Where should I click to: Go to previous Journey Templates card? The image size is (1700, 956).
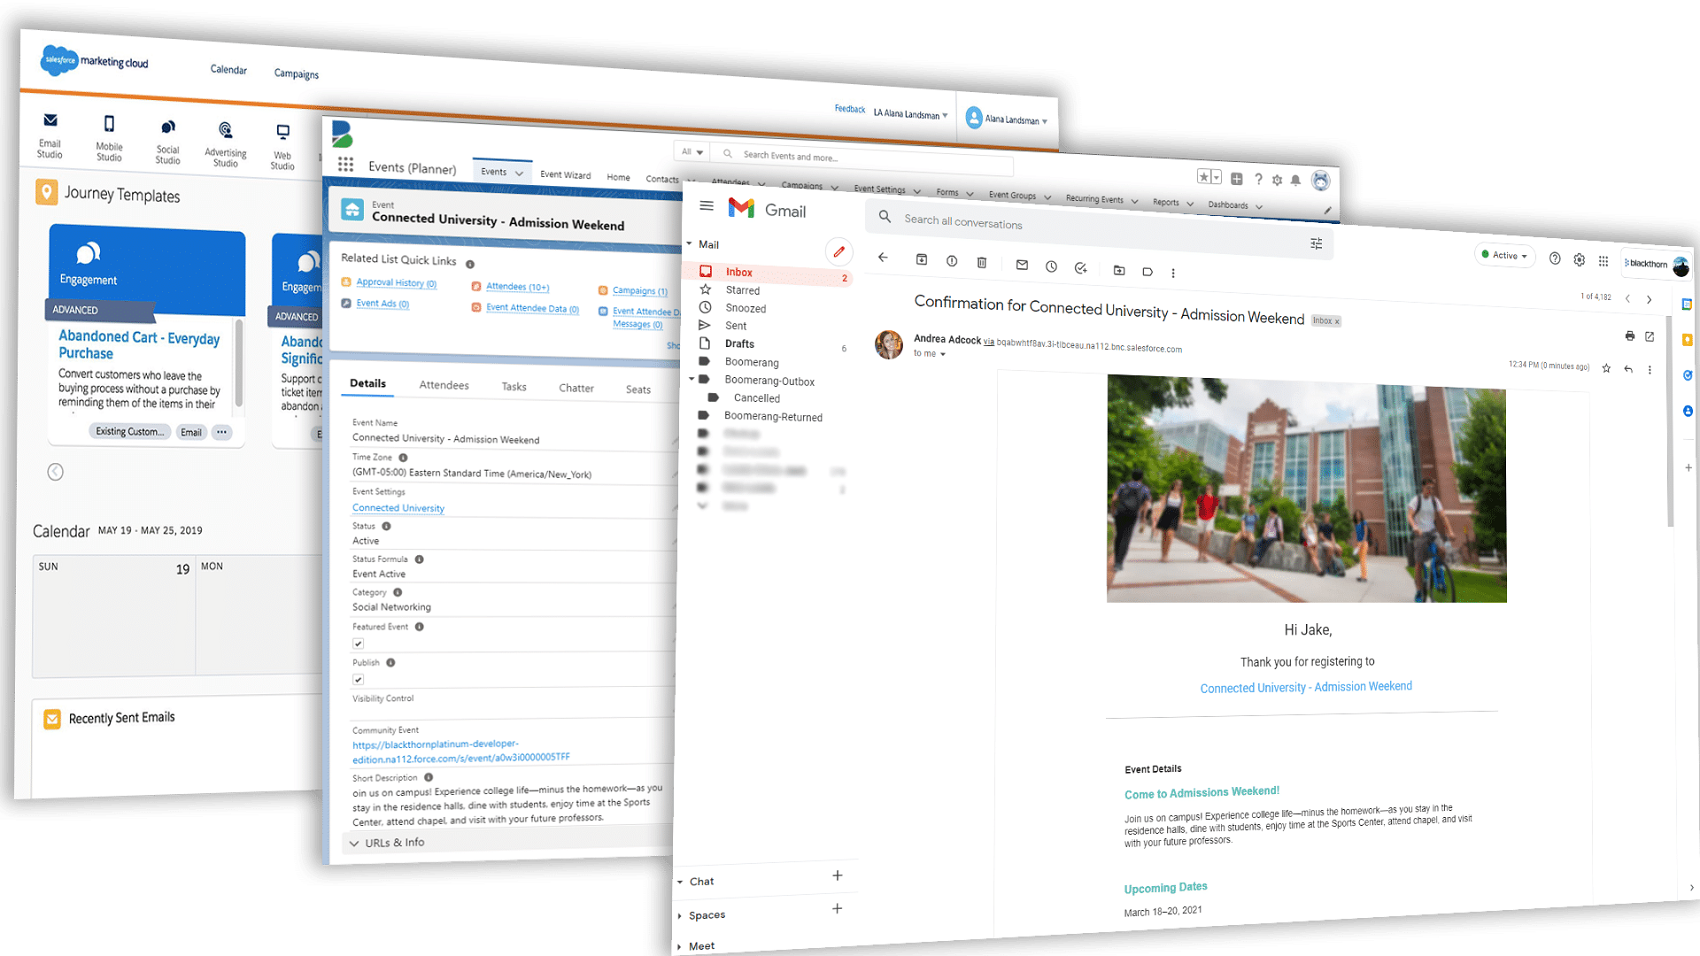(x=56, y=472)
